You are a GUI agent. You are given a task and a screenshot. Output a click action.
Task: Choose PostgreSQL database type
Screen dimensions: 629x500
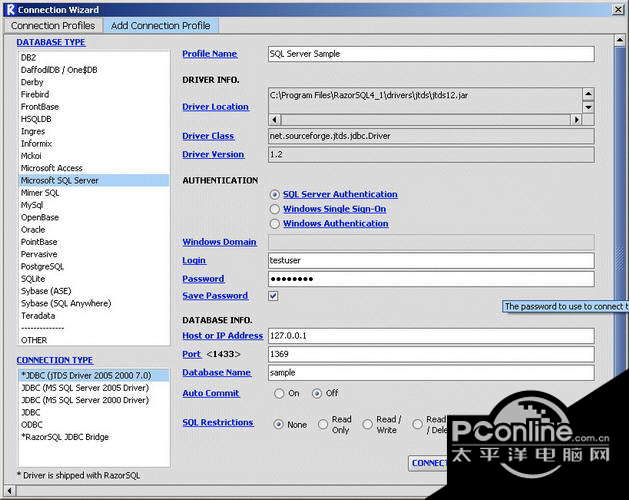point(94,266)
